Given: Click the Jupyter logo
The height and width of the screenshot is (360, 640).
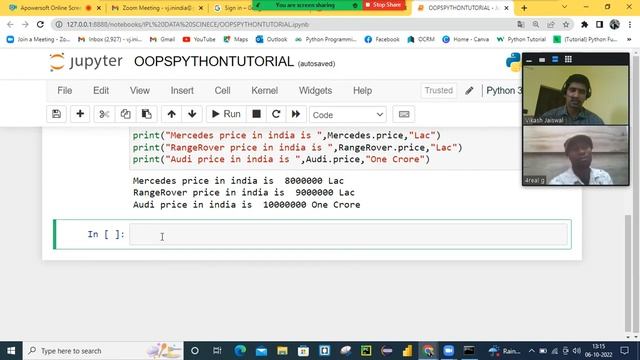Looking at the screenshot, I should pos(86,62).
